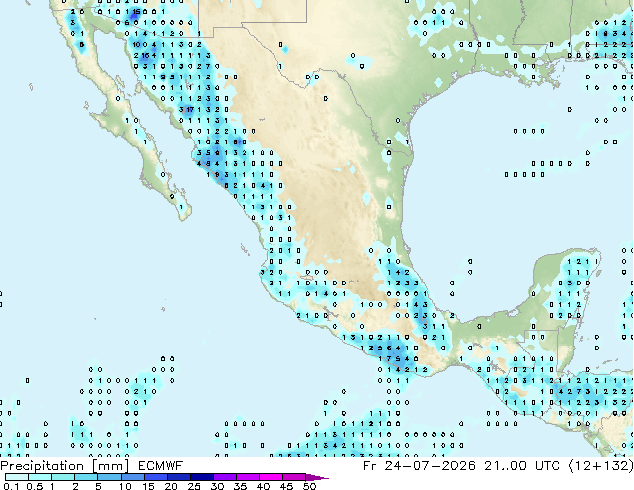Click the 20–25 mm dark blue swatch

(x=178, y=477)
